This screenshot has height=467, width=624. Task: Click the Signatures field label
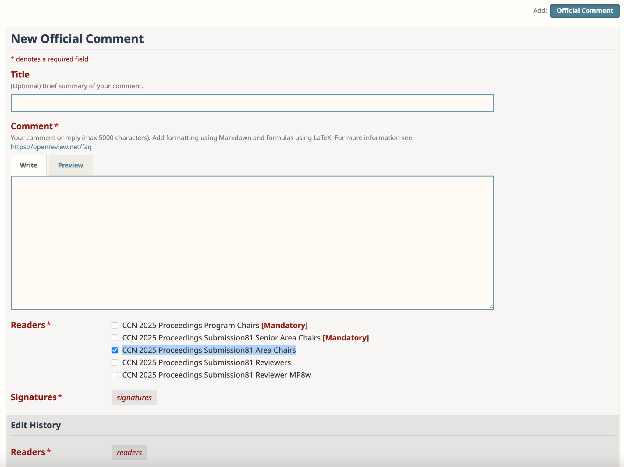click(x=36, y=397)
